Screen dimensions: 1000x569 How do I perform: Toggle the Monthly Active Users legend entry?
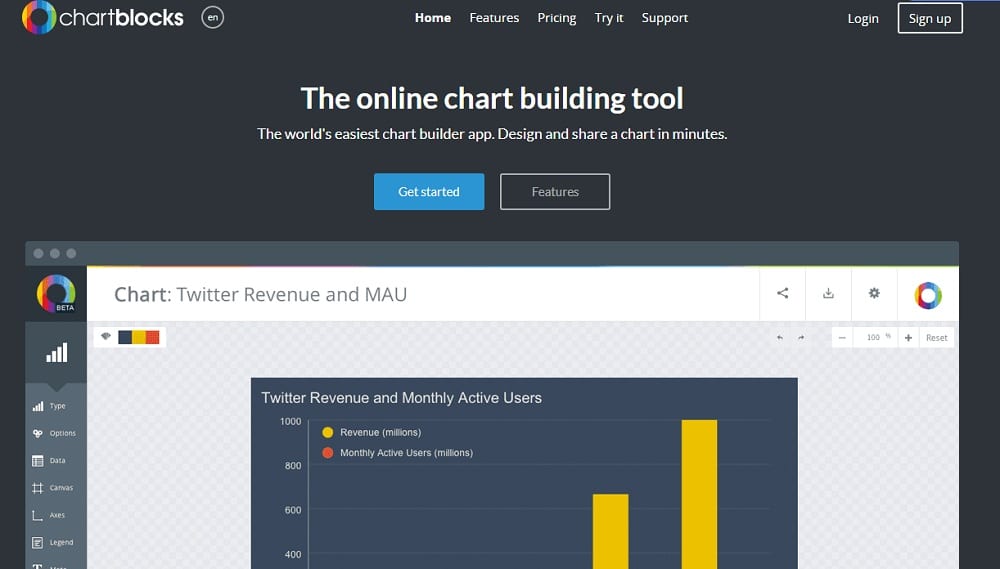(x=398, y=453)
